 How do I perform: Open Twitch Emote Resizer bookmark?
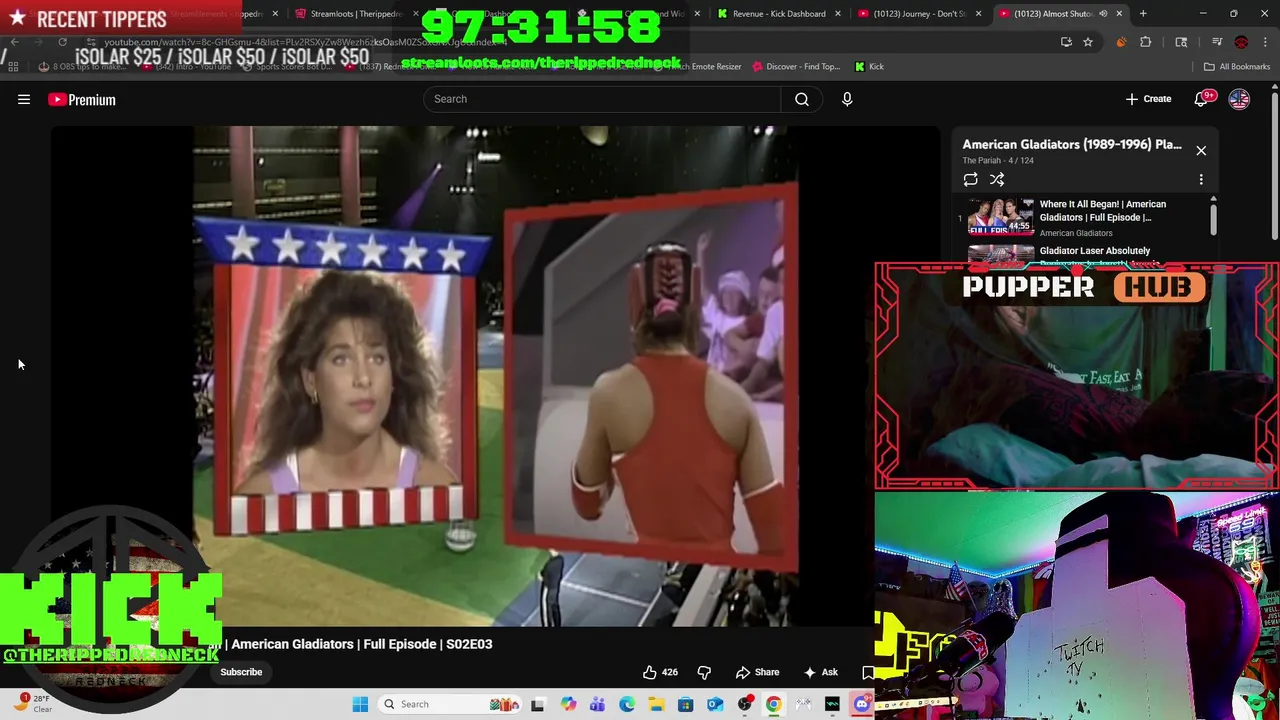point(705,67)
